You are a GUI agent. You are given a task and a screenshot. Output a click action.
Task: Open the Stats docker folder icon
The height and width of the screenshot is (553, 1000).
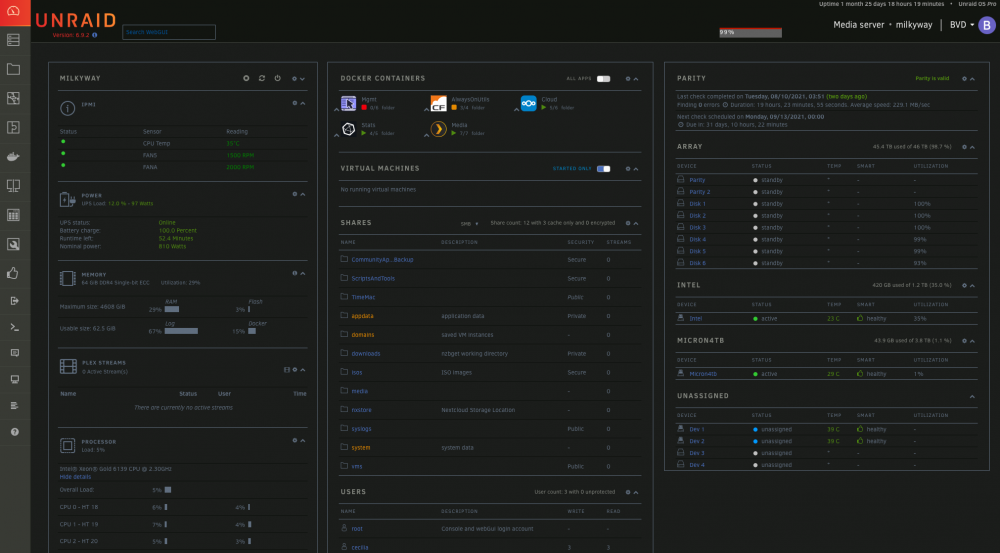pyautogui.click(x=348, y=129)
